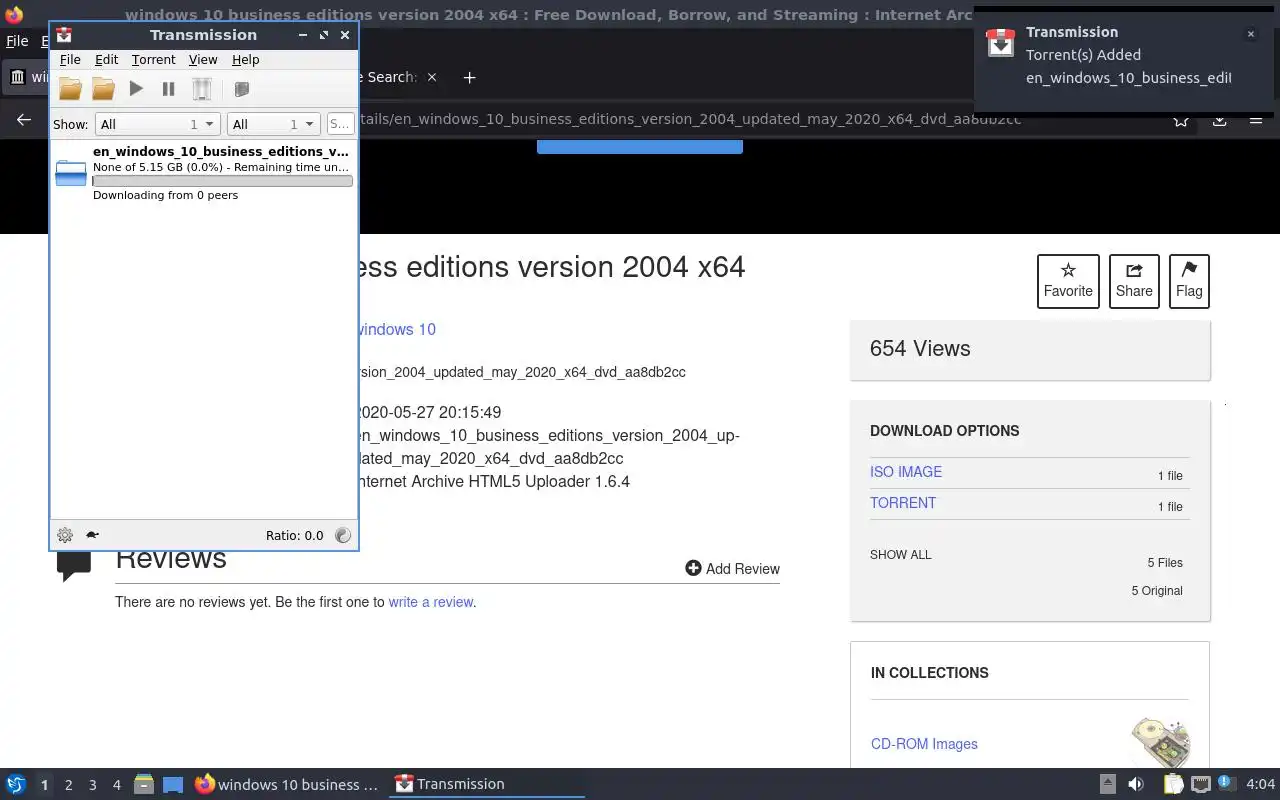This screenshot has width=1280, height=800.
Task: Click the blue folder icon of the torrent
Action: click(71, 172)
